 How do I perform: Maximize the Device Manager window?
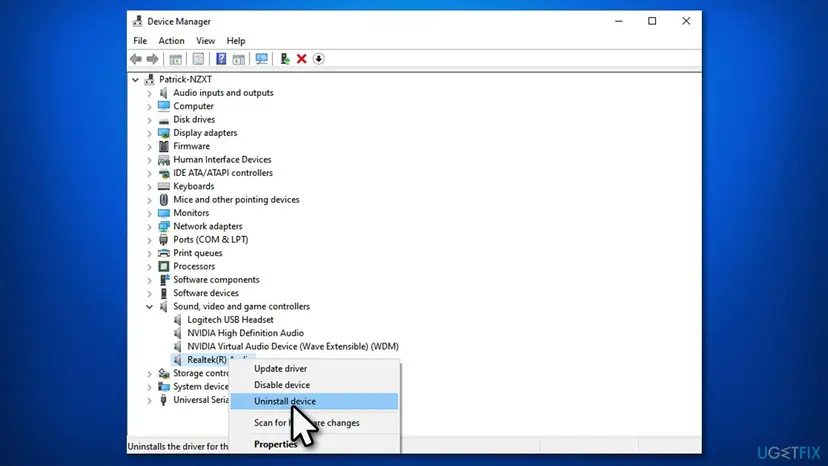point(652,21)
